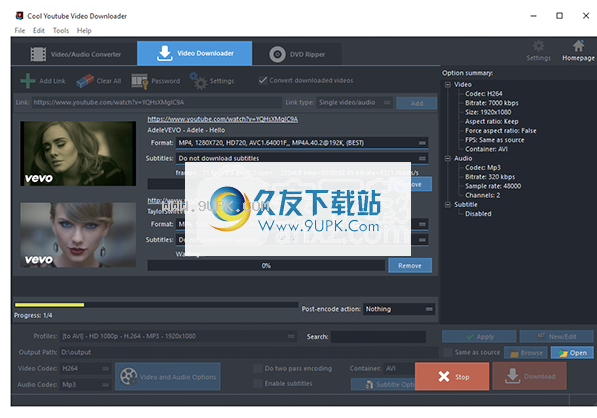
Task: Select Container: AVI tree entry
Action: pyautogui.click(x=486, y=149)
